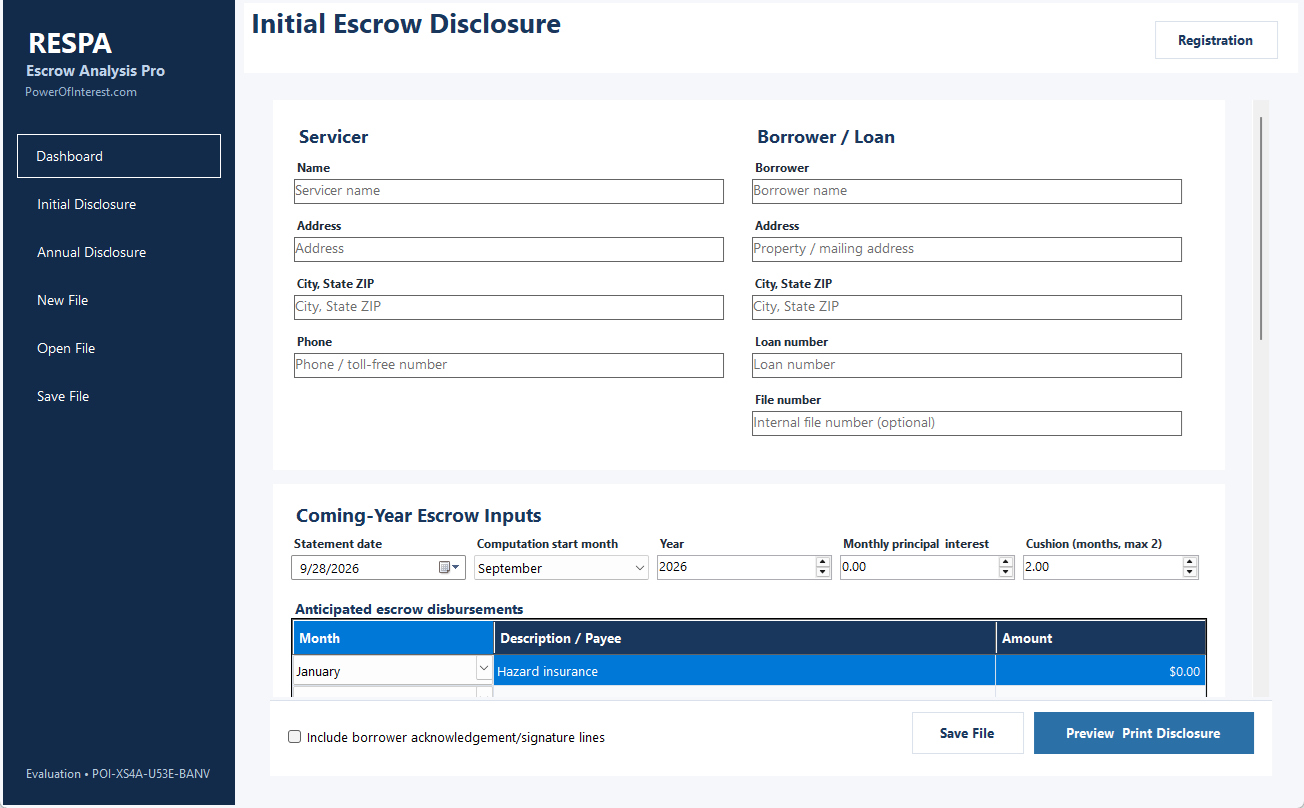Focus the Property / mailing address field

(967, 249)
